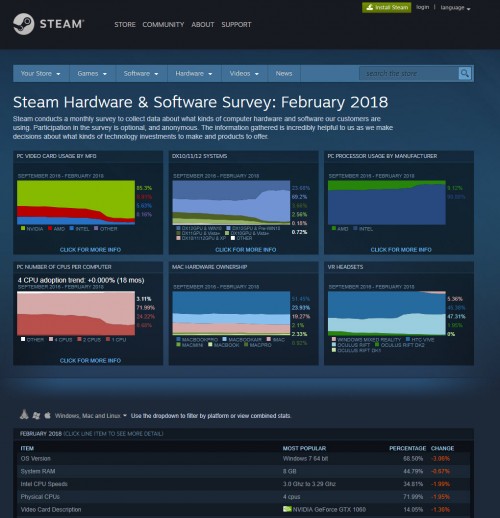This screenshot has height=518, width=500.
Task: Click for more info on processor usage
Action: (x=401, y=250)
